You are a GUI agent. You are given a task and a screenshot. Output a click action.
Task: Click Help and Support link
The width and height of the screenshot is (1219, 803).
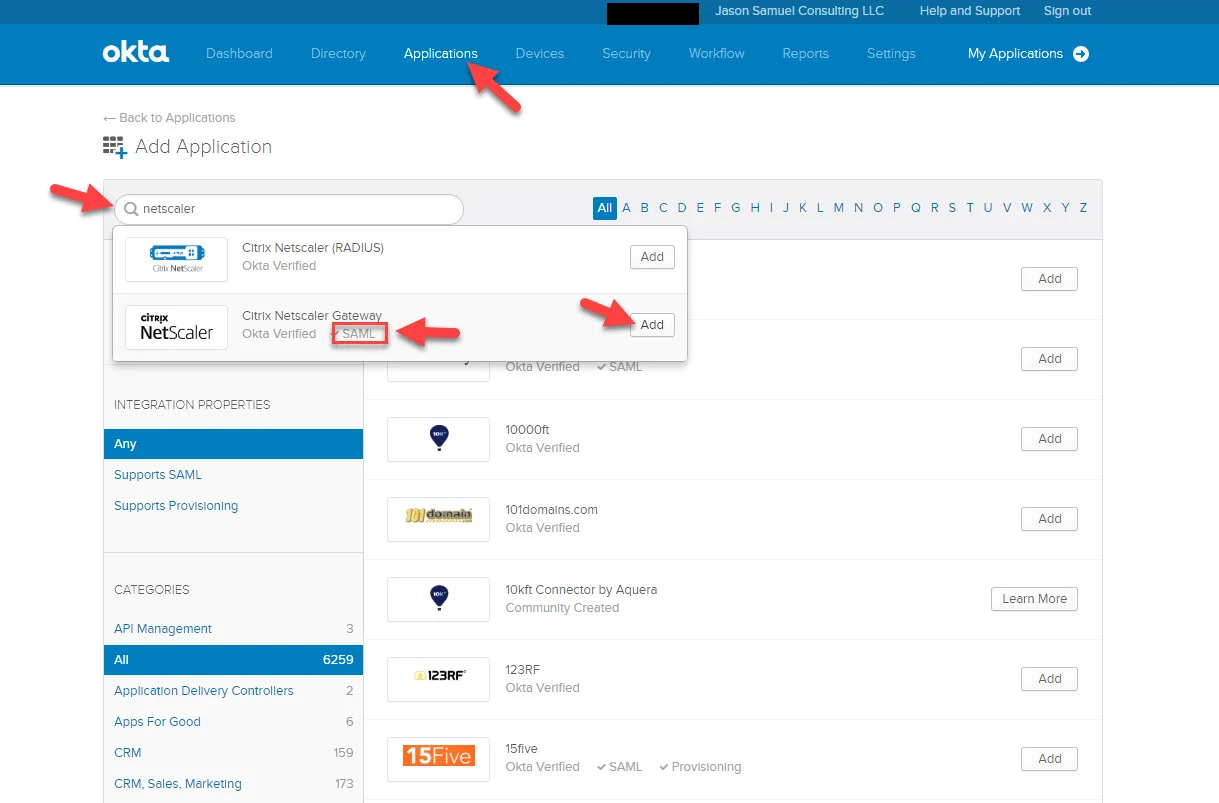(x=970, y=11)
